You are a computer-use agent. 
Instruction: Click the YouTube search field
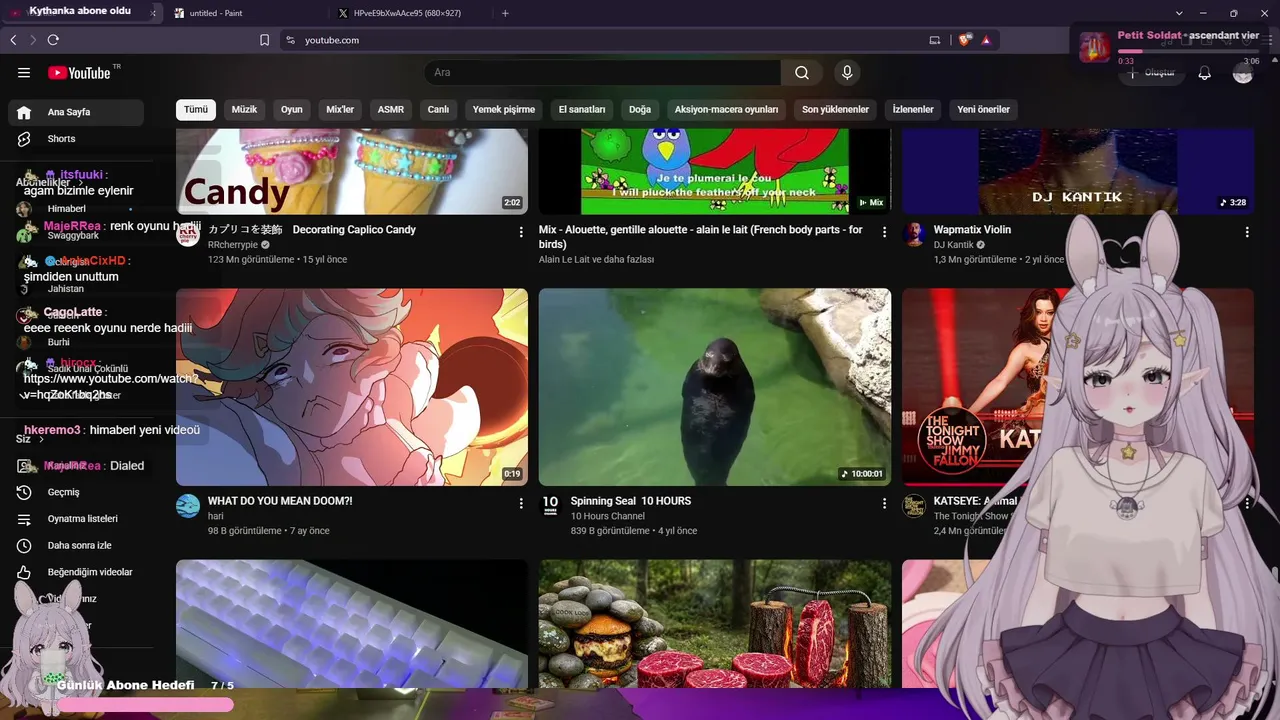pos(602,73)
